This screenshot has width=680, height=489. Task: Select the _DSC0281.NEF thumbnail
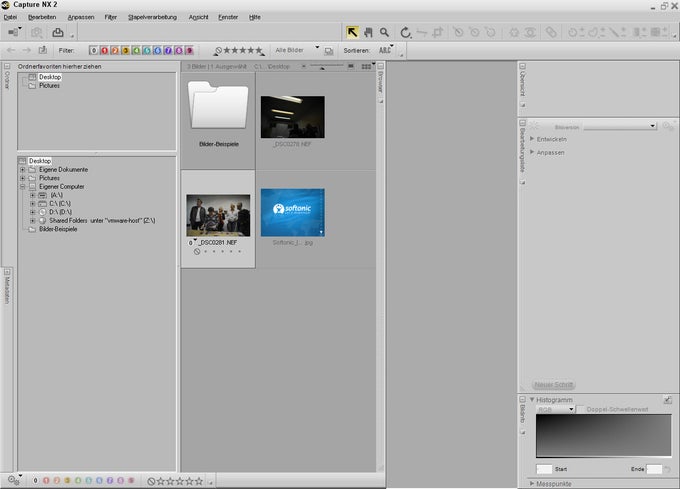[x=218, y=215]
